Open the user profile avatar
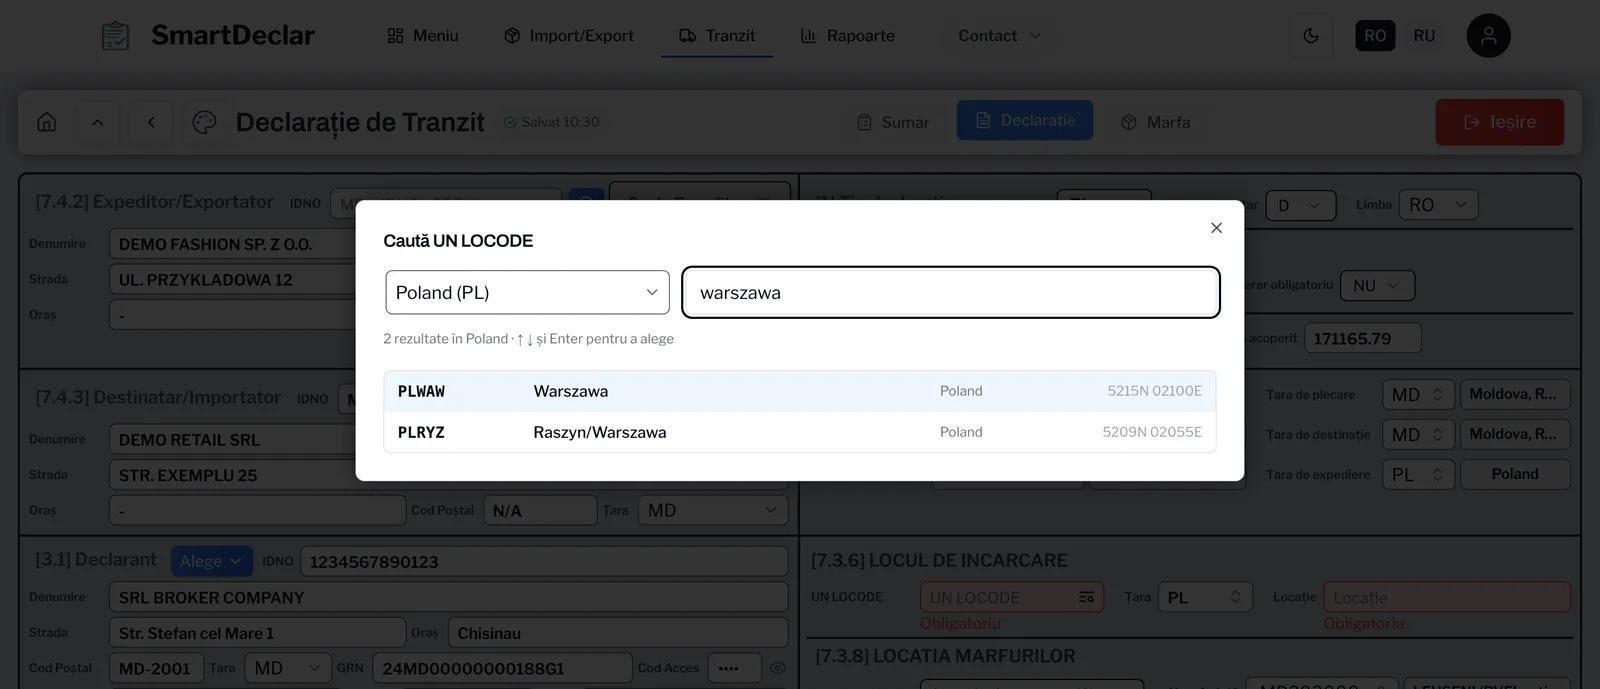Image resolution: width=1600 pixels, height=689 pixels. pos(1488,36)
